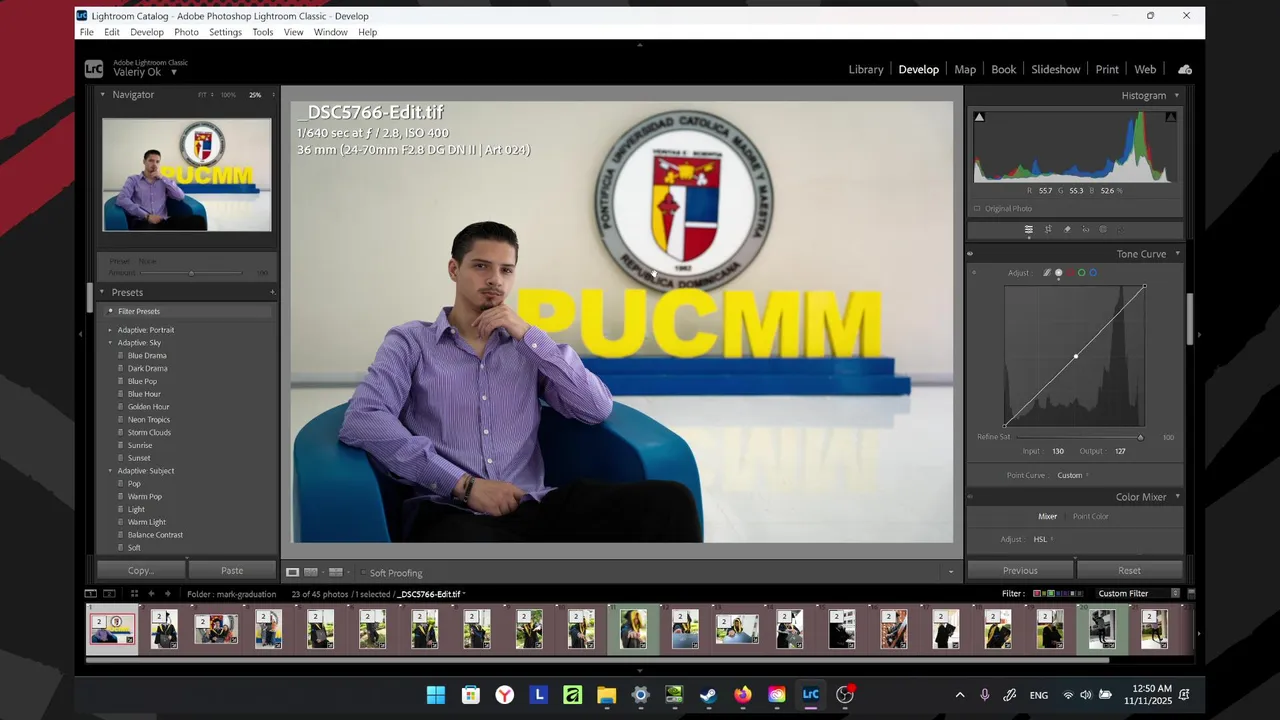Apply the Blue Drama preset
The height and width of the screenshot is (720, 1280).
[147, 356]
